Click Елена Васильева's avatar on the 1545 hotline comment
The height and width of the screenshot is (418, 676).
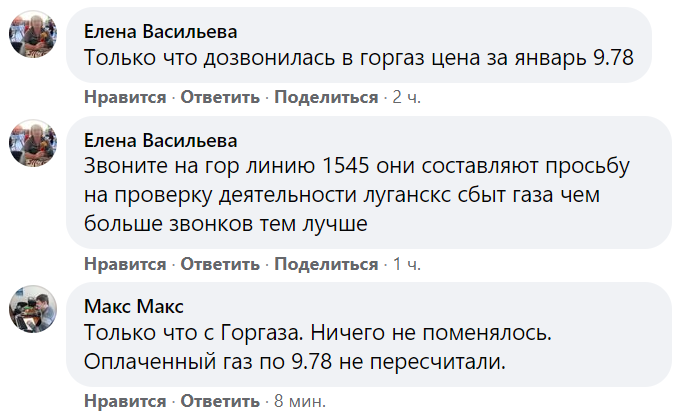pos(30,145)
